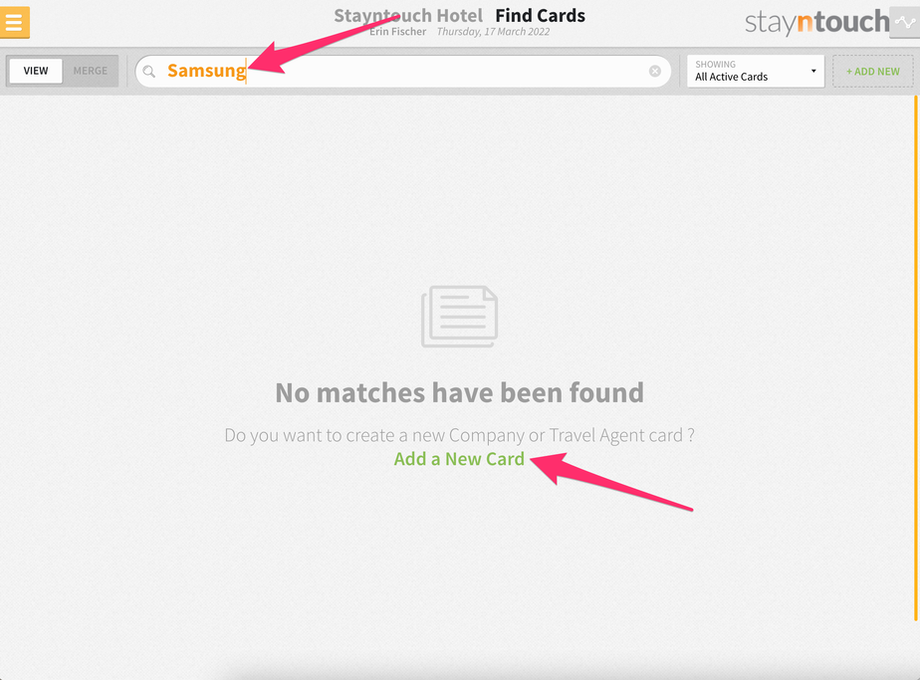This screenshot has width=920, height=680.
Task: Click the small caret arrow in Showing filter
Action: coord(813,71)
